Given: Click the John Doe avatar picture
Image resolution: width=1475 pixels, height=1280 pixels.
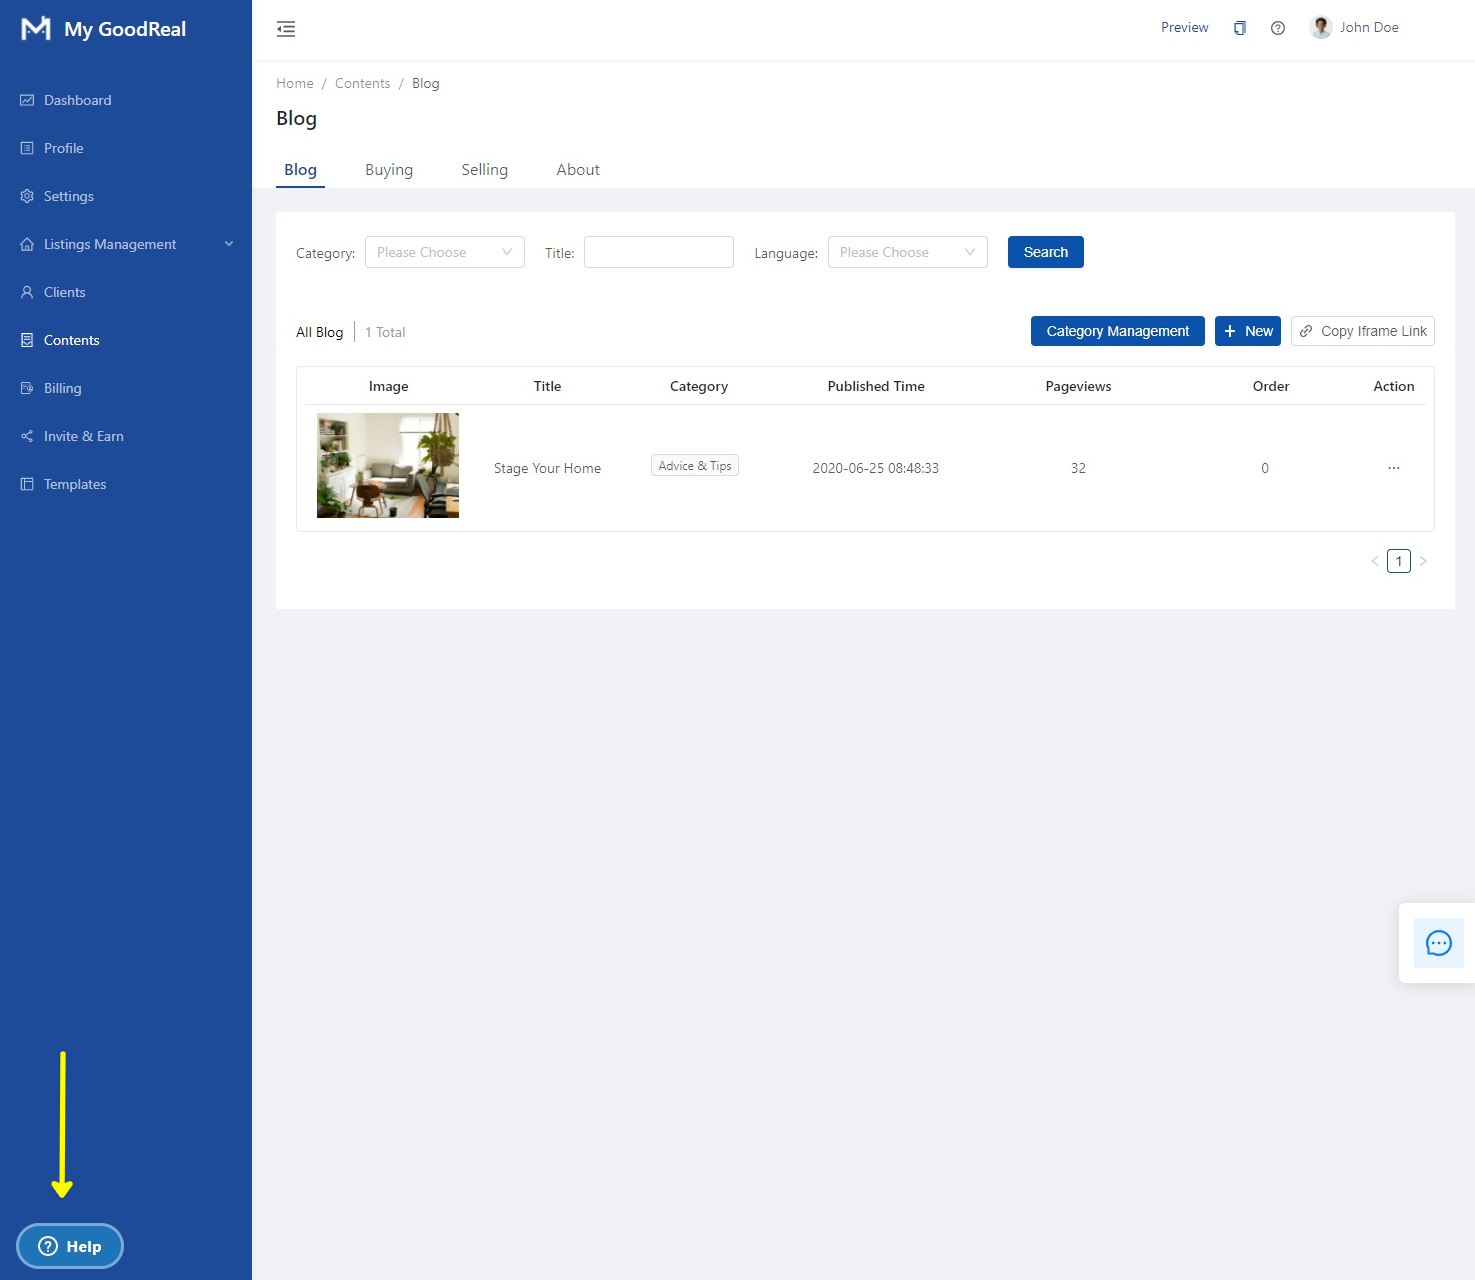Looking at the screenshot, I should pos(1321,28).
